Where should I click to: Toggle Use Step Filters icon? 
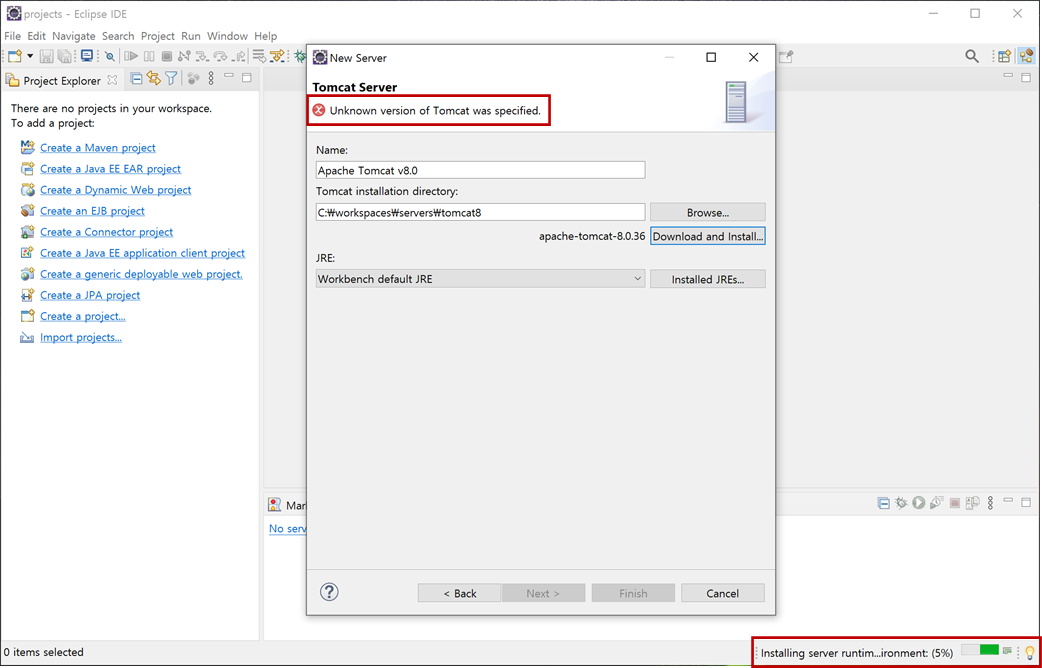[278, 56]
